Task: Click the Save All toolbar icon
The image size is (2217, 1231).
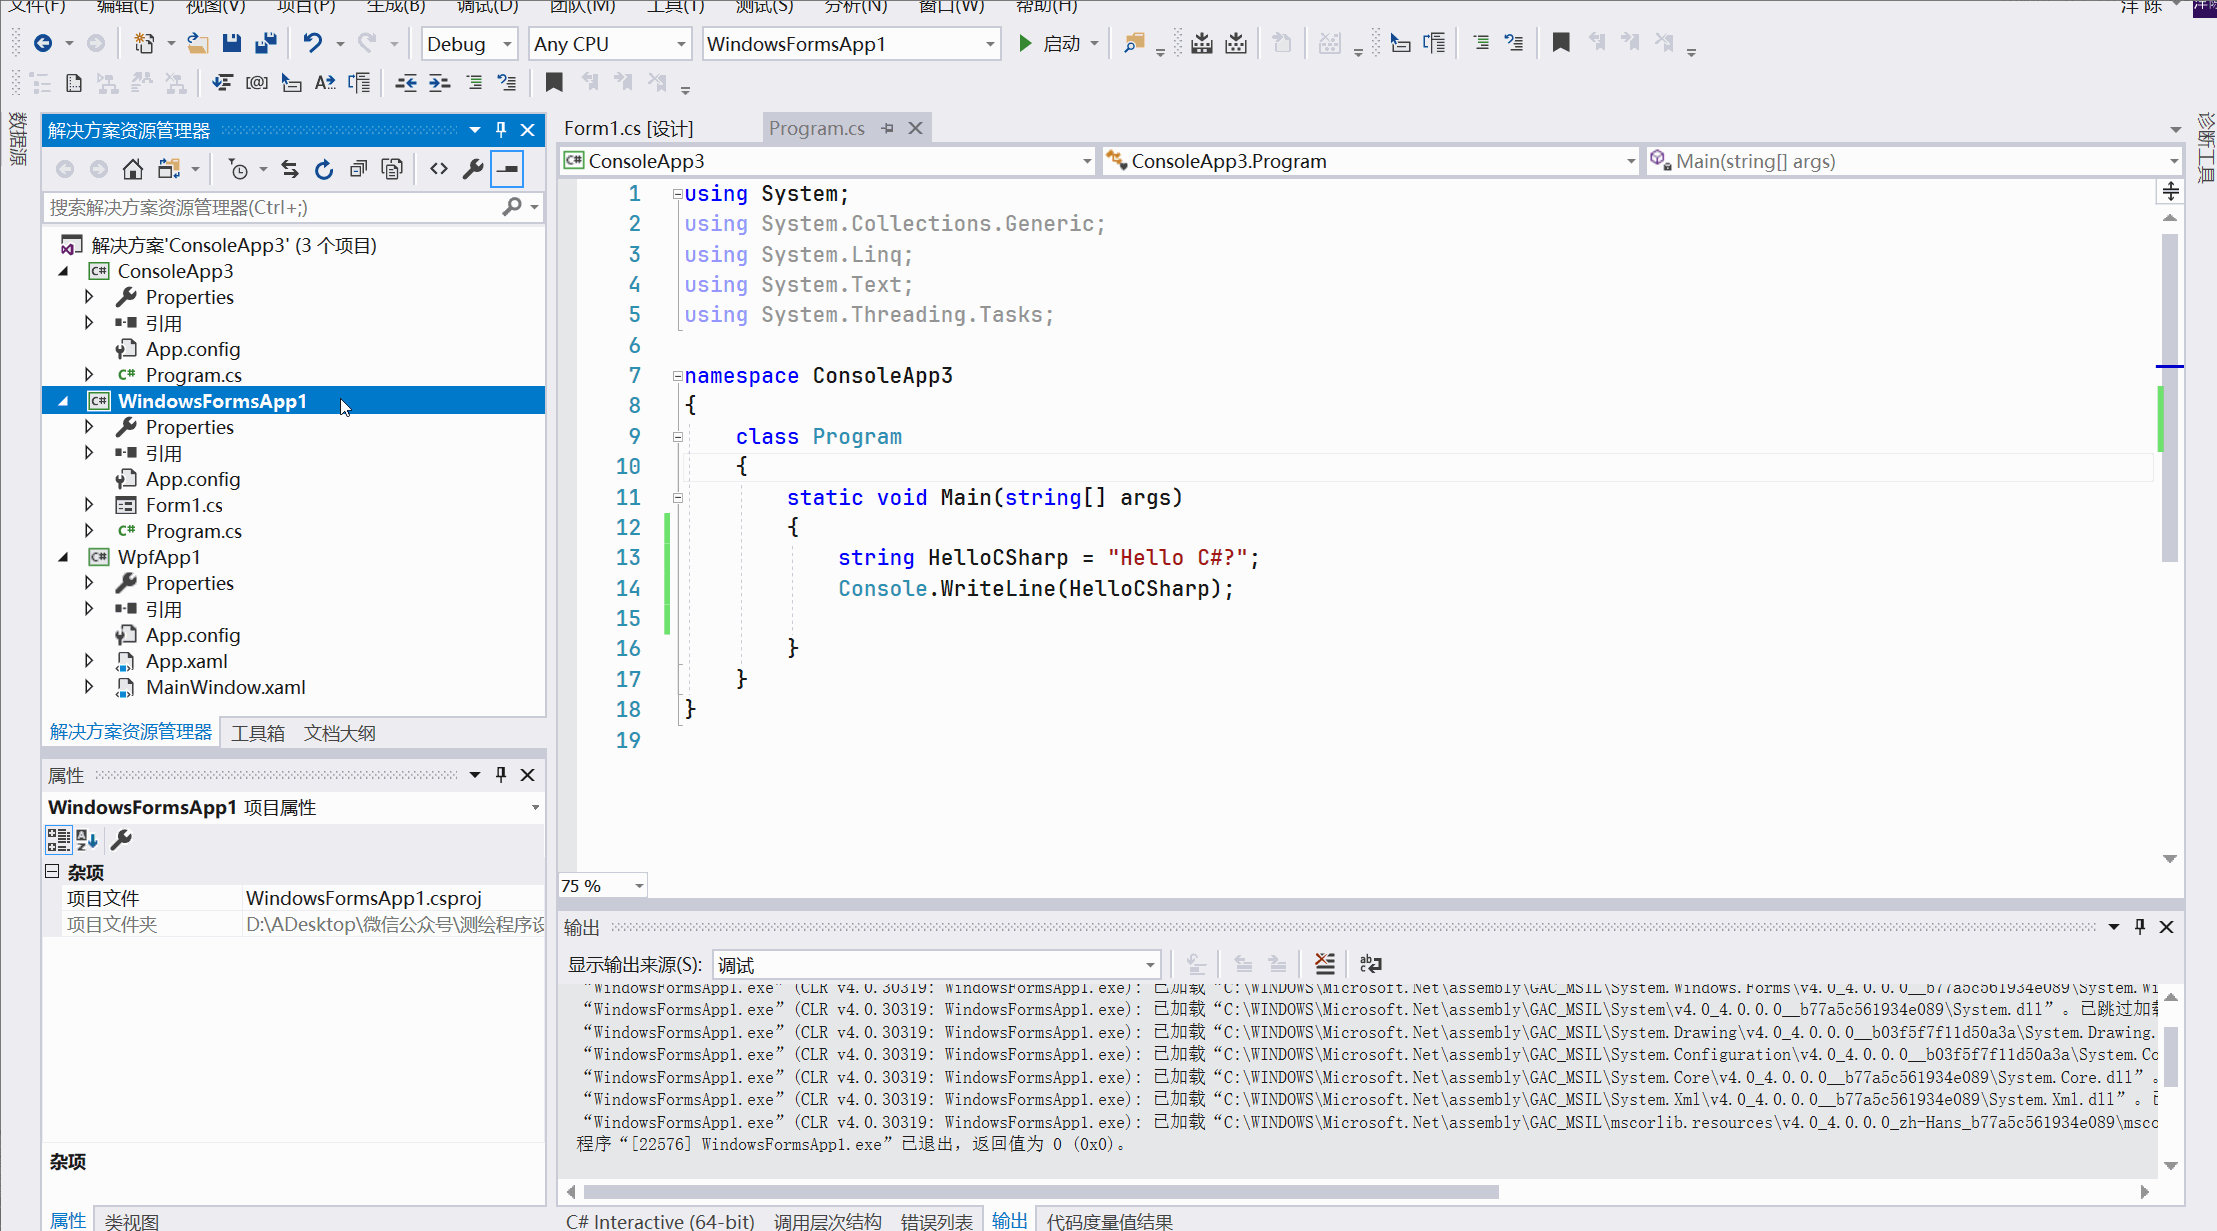Action: 266,43
